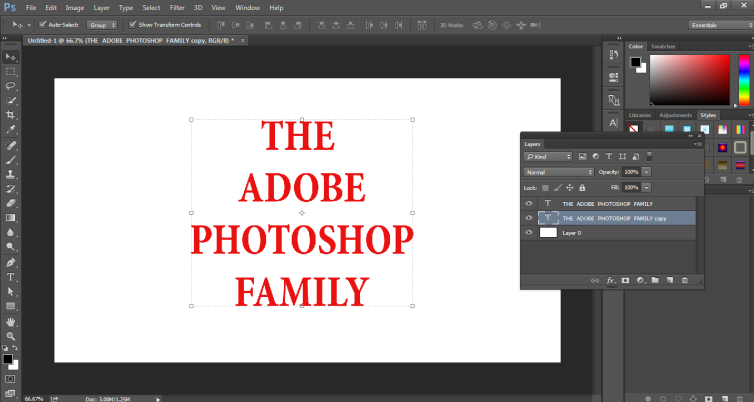754x402 pixels.
Task: Open the Window menu
Action: pyautogui.click(x=247, y=8)
